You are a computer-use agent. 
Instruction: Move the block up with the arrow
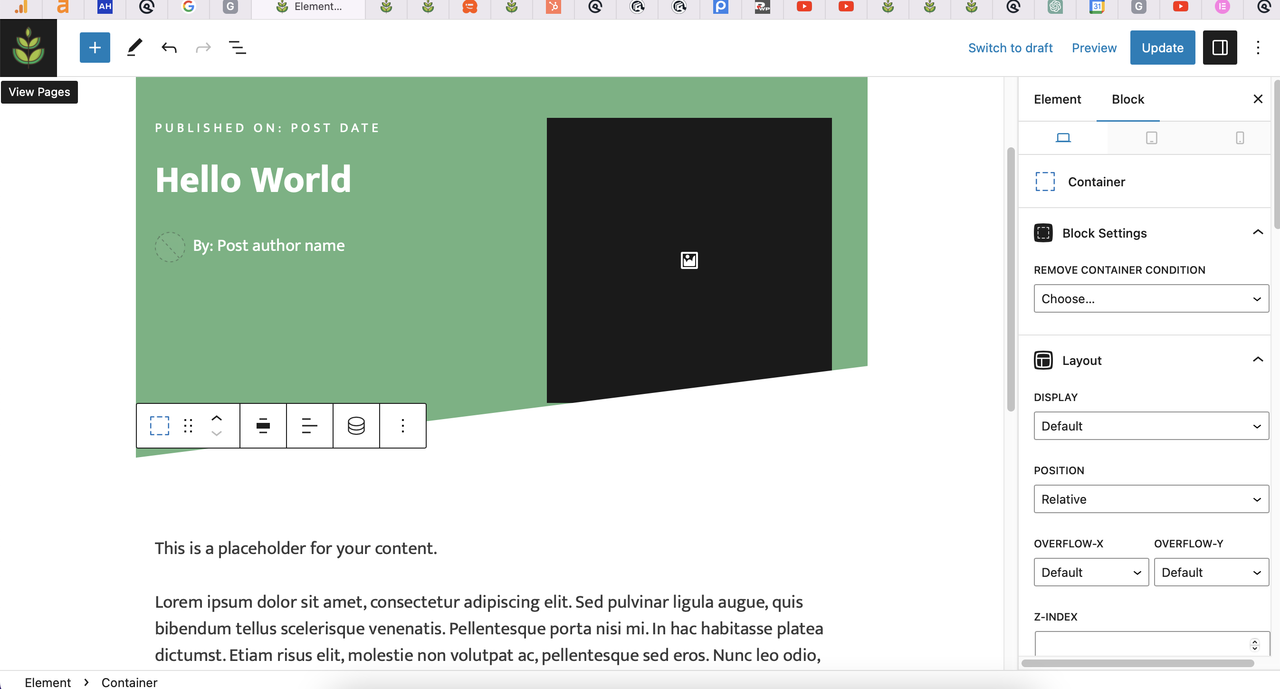(x=217, y=417)
